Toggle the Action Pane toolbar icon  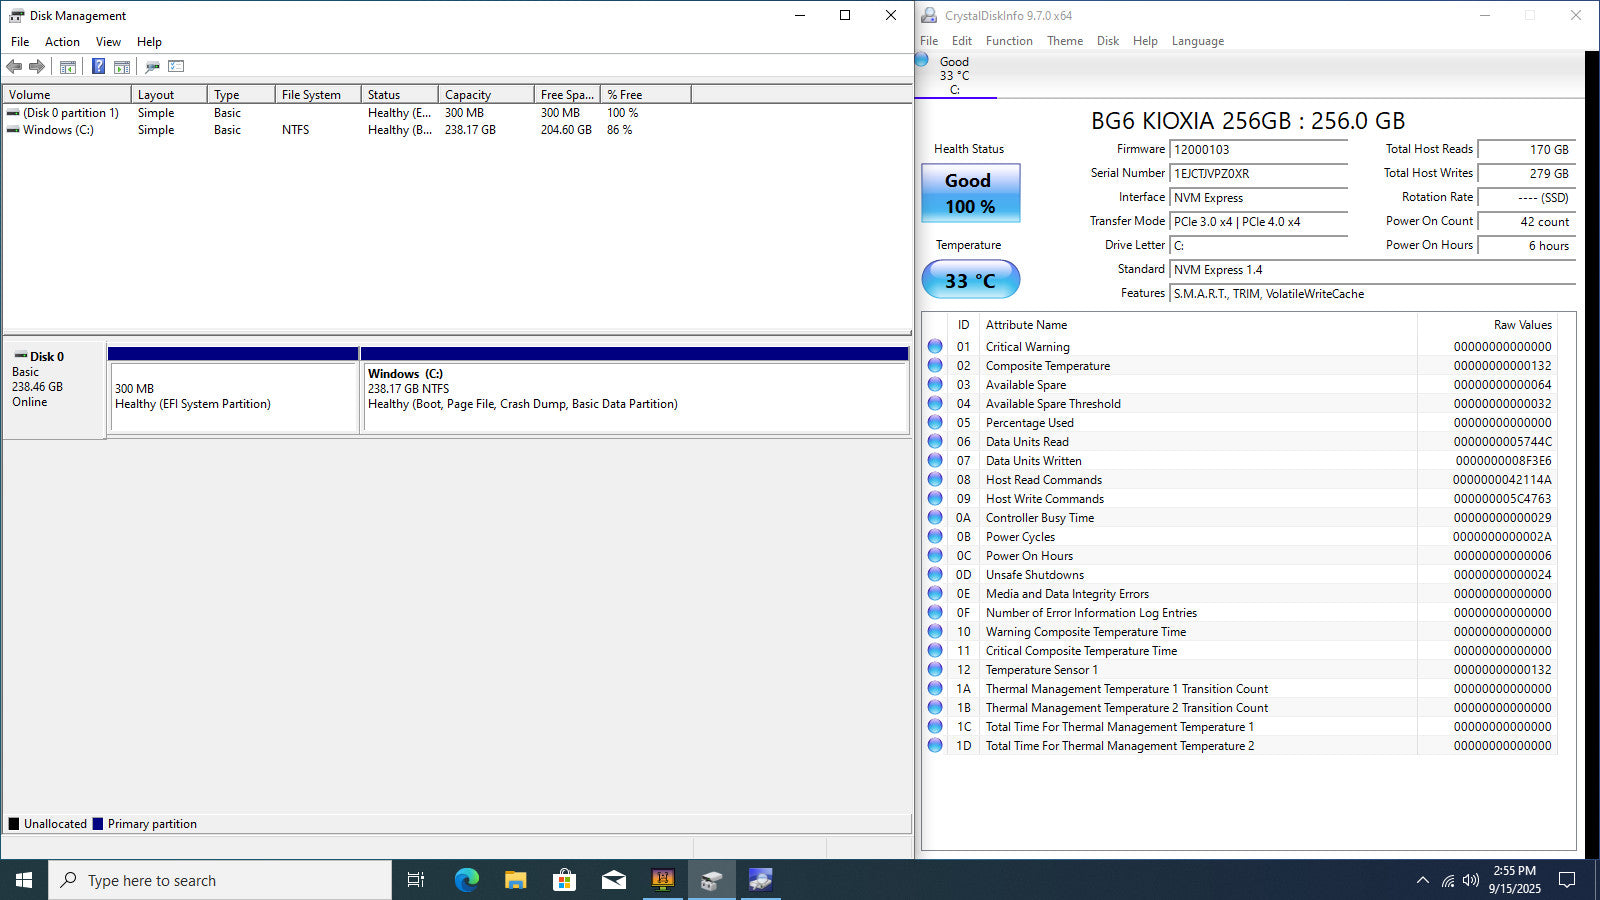122,67
